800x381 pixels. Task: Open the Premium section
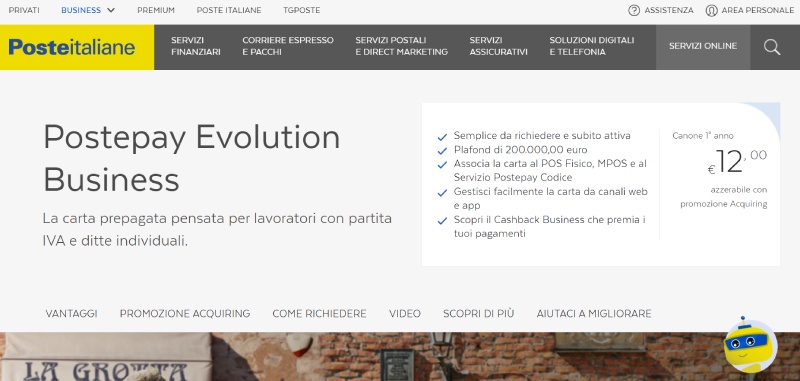coord(156,10)
